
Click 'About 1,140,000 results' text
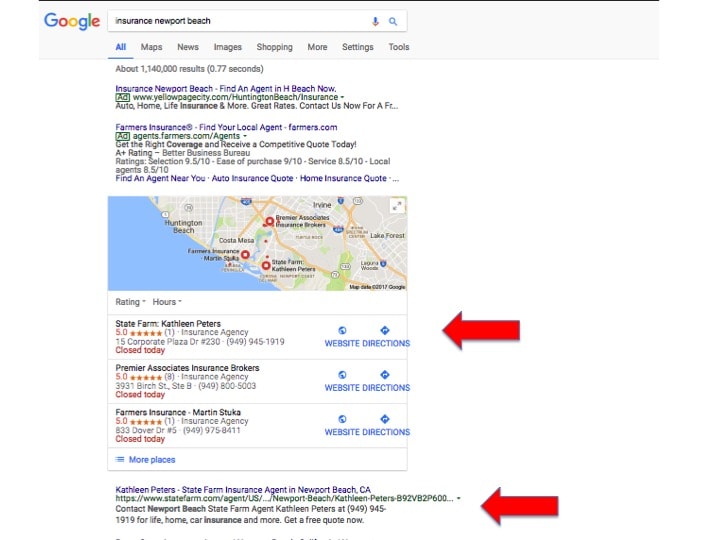pyautogui.click(x=189, y=69)
